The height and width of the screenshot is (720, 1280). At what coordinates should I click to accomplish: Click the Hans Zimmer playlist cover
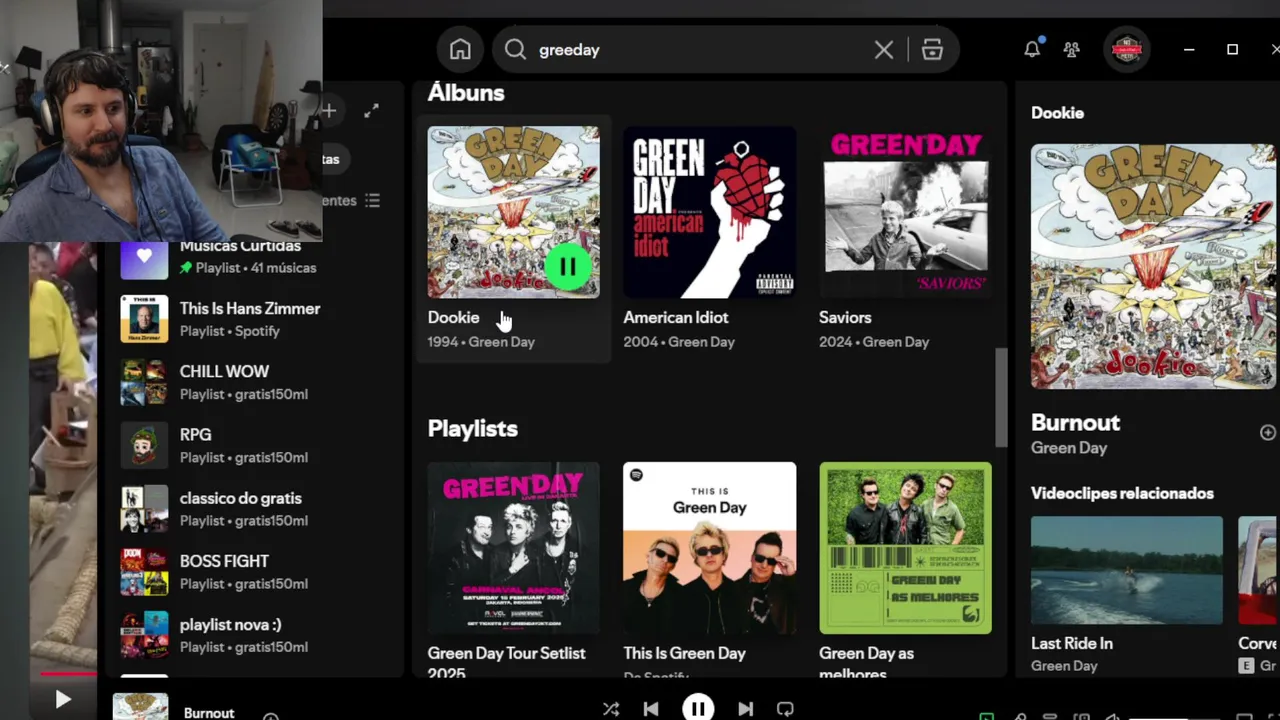coord(144,319)
